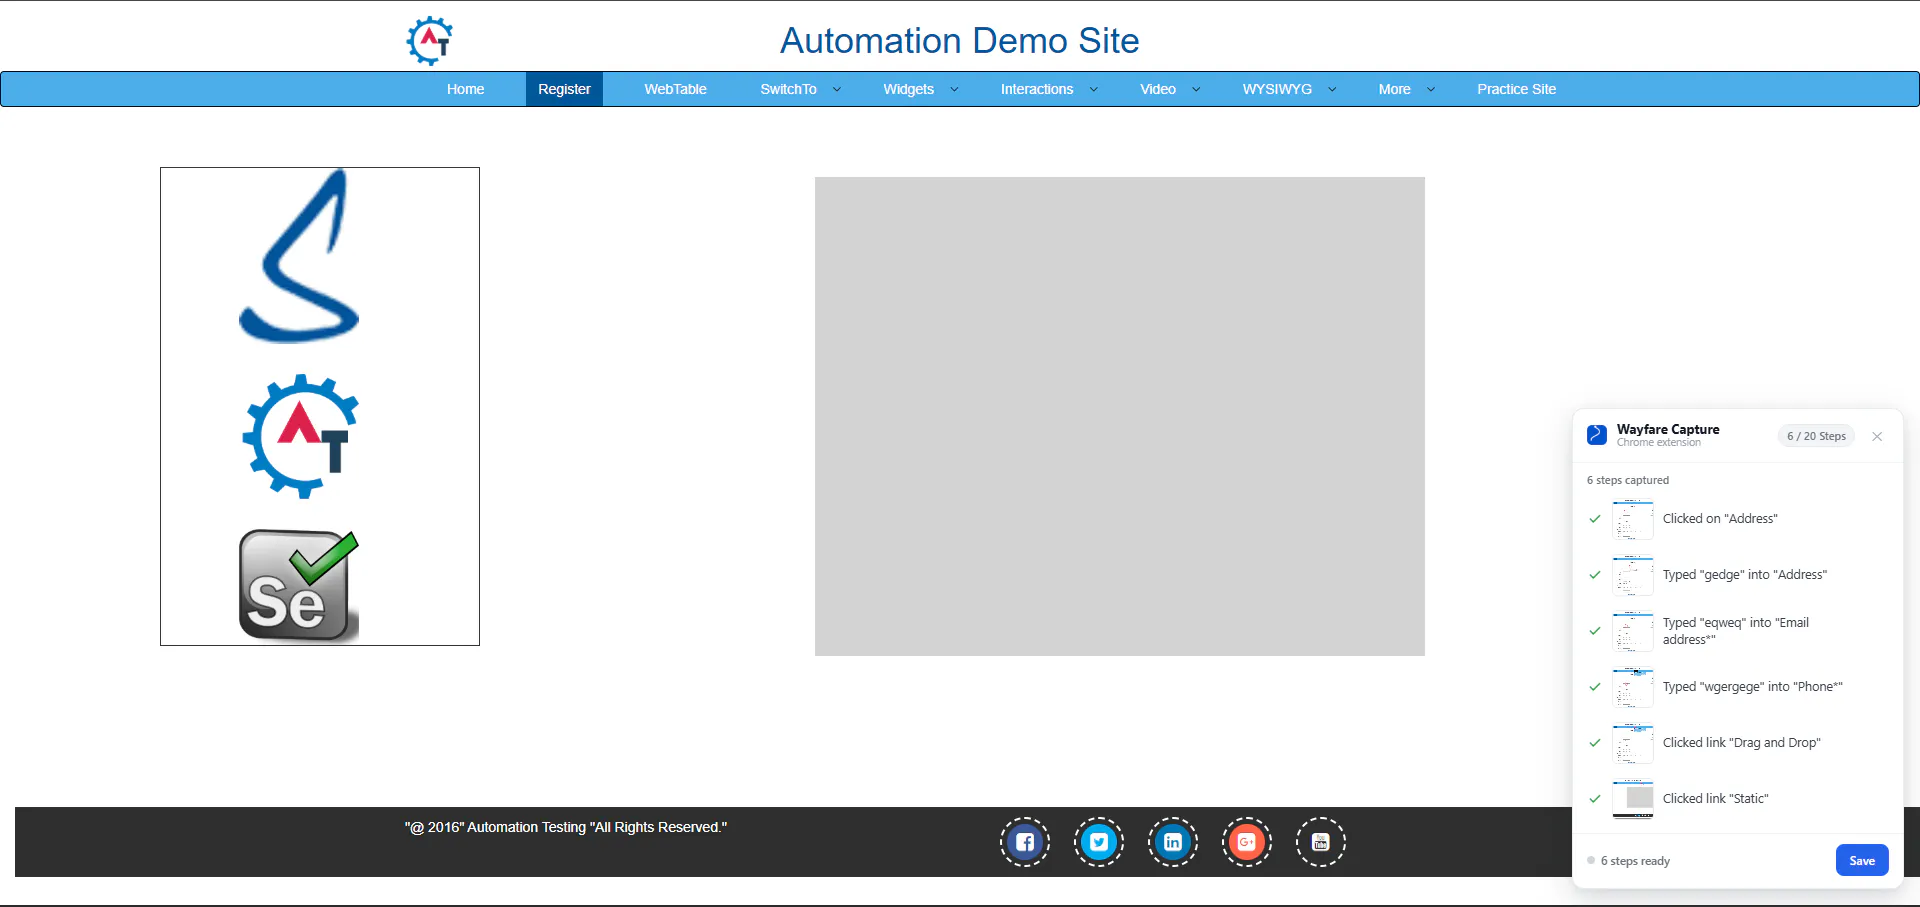
Task: Open thumbnail of Typed "eqweq" step
Action: 1633,631
